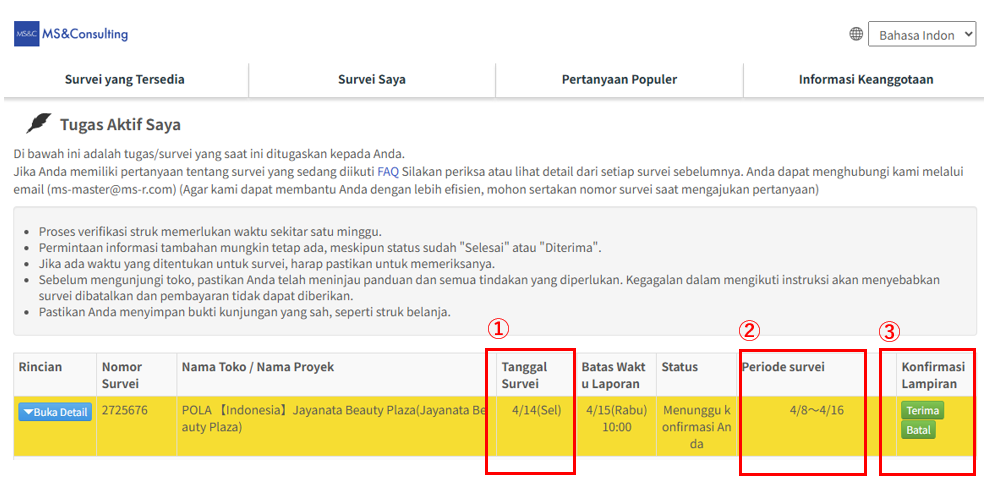Click the Menunggu konfirmasi Anda status cell
This screenshot has width=994, height=496.
click(x=696, y=427)
